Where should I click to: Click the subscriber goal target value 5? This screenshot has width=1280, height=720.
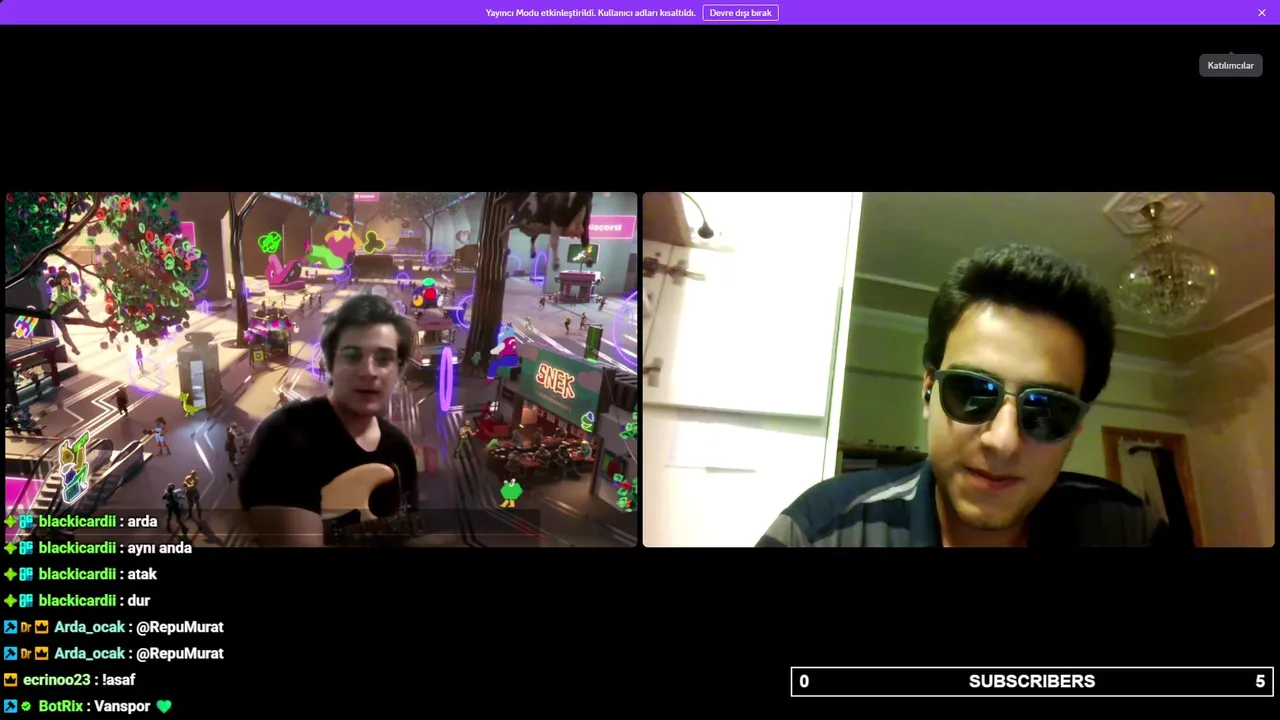pyautogui.click(x=1260, y=681)
